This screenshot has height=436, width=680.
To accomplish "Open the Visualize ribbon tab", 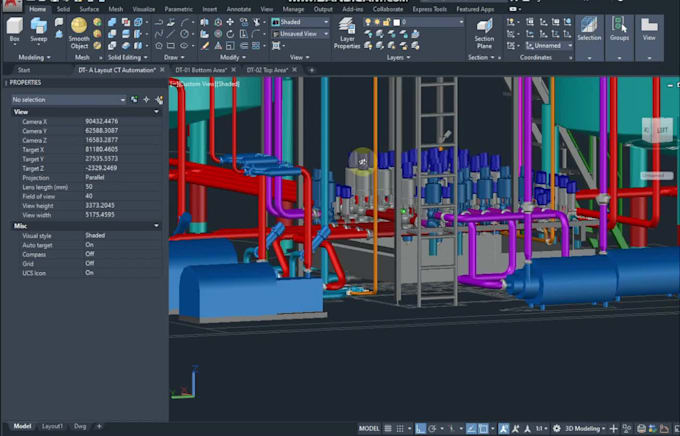I will pyautogui.click(x=144, y=8).
